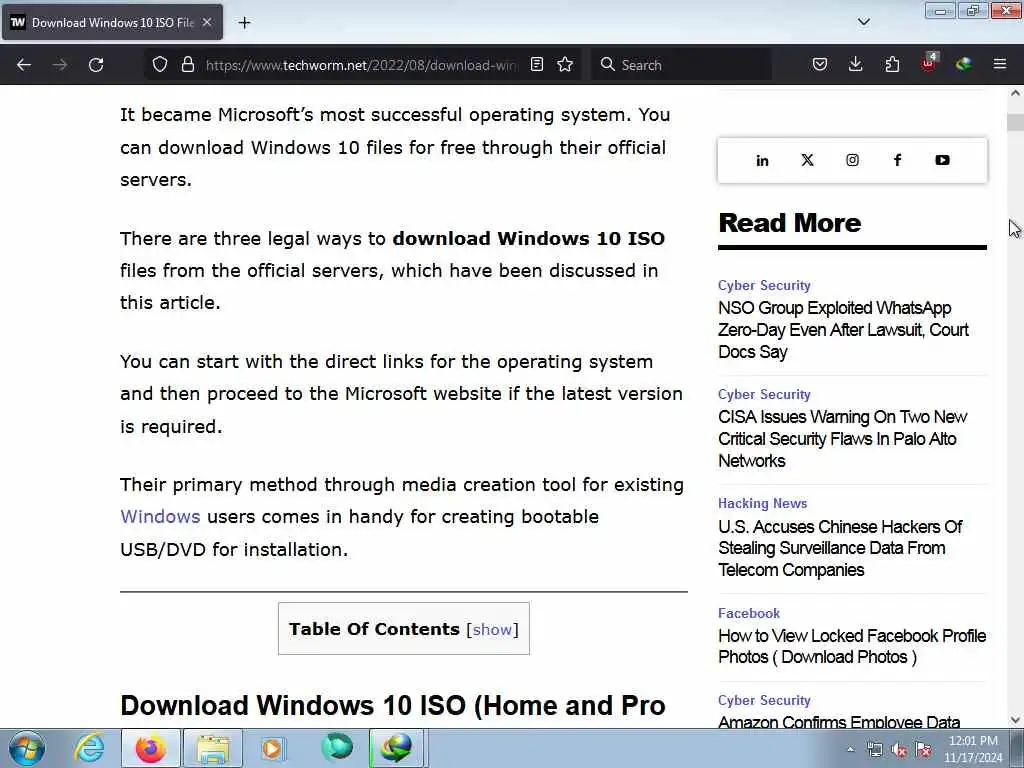Viewport: 1024px width, 768px height.
Task: Open the green round app on taskbar
Action: [x=337, y=748]
